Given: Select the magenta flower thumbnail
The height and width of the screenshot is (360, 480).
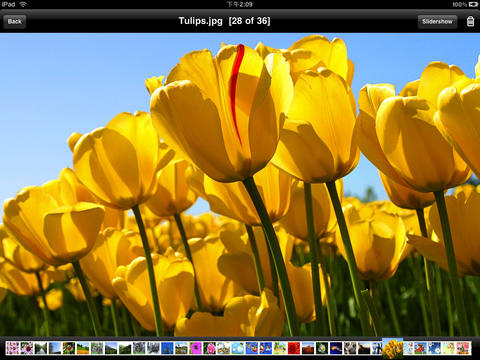Looking at the screenshot, I should [196, 348].
